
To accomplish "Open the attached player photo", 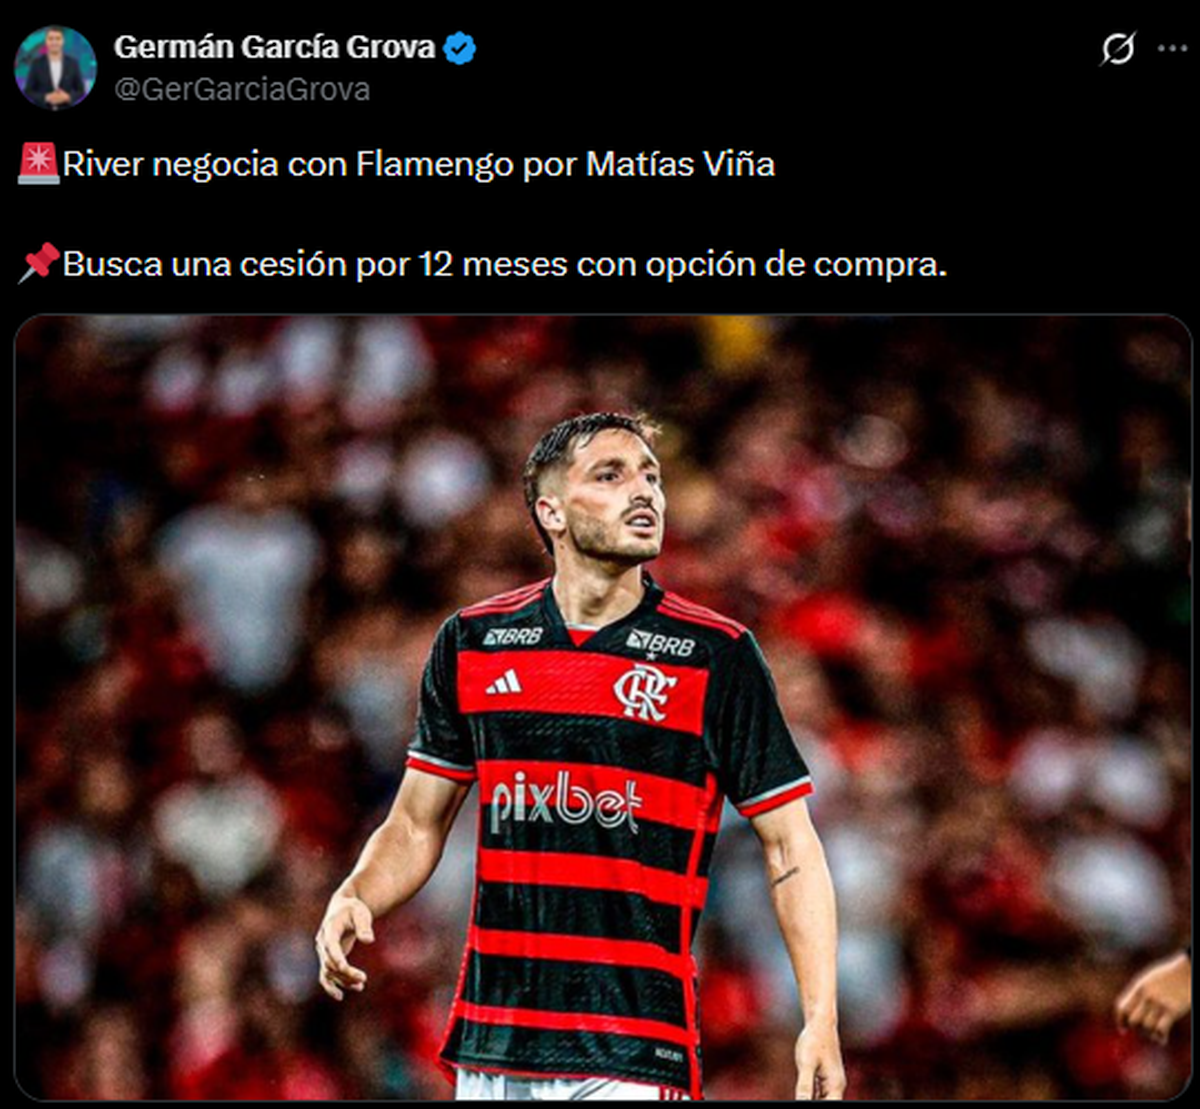I will click(603, 708).
